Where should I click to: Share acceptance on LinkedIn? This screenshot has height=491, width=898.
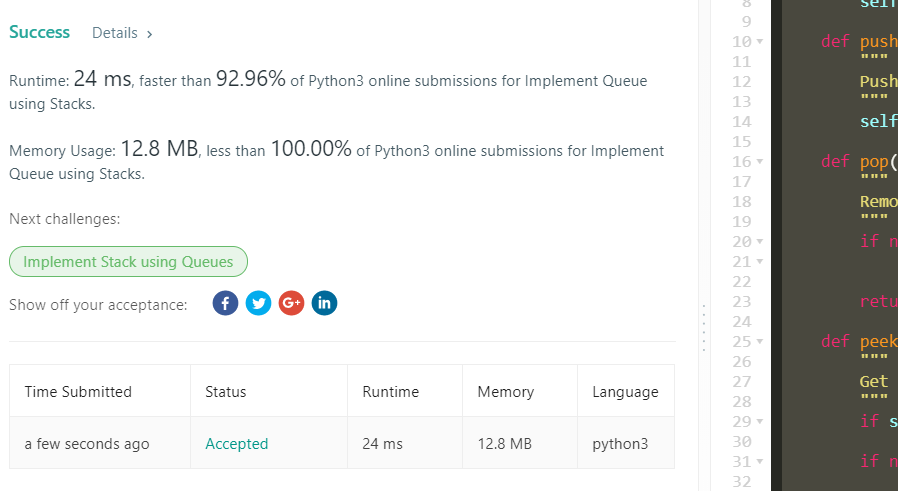(324, 303)
